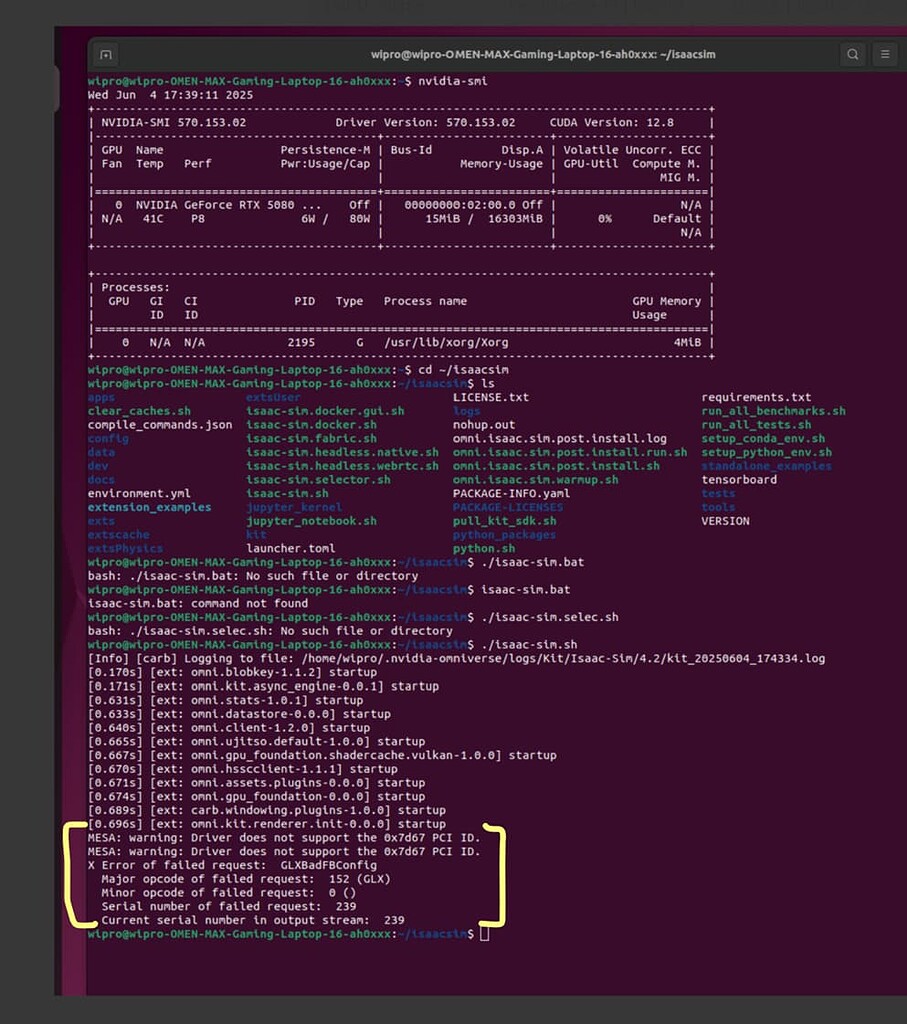Click the python.sh entry in the listing

(x=482, y=548)
